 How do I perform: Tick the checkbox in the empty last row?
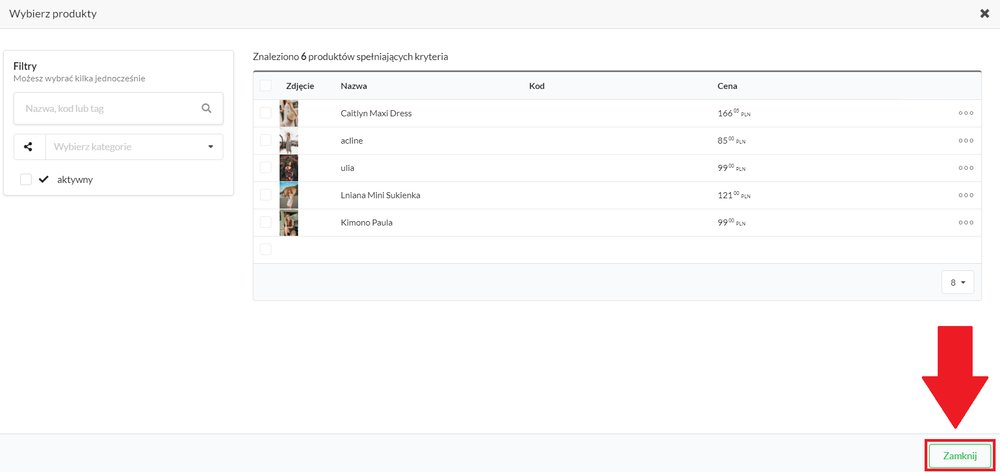(x=265, y=249)
